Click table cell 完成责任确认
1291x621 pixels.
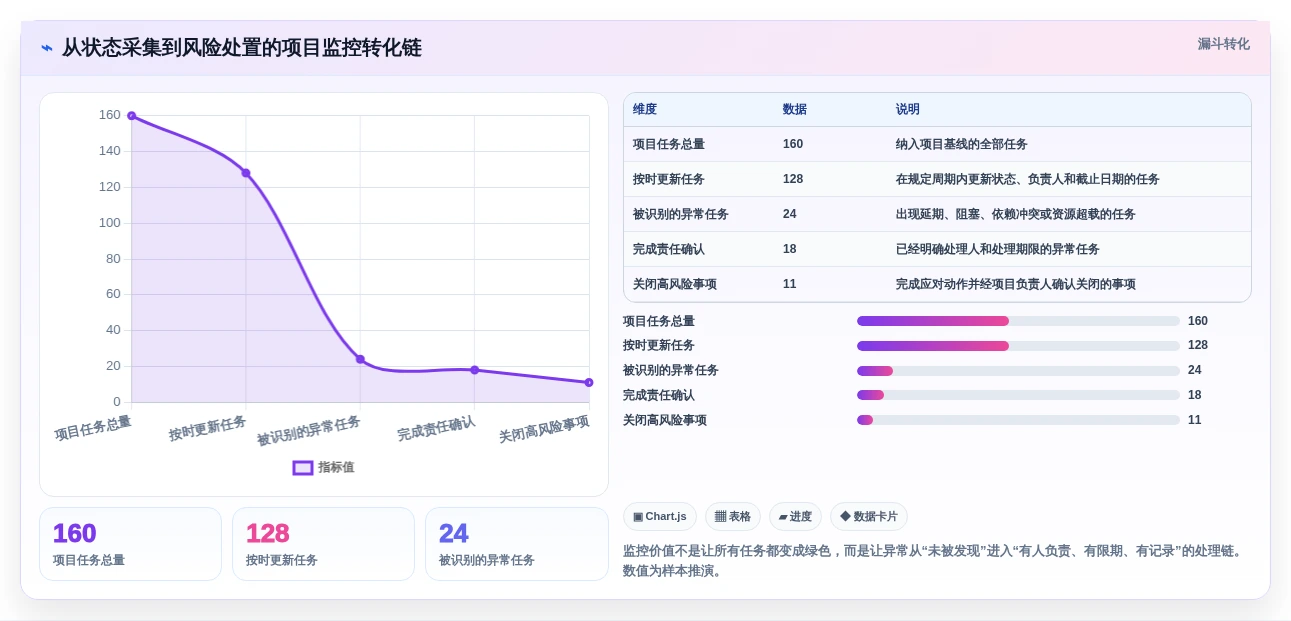coord(669,249)
